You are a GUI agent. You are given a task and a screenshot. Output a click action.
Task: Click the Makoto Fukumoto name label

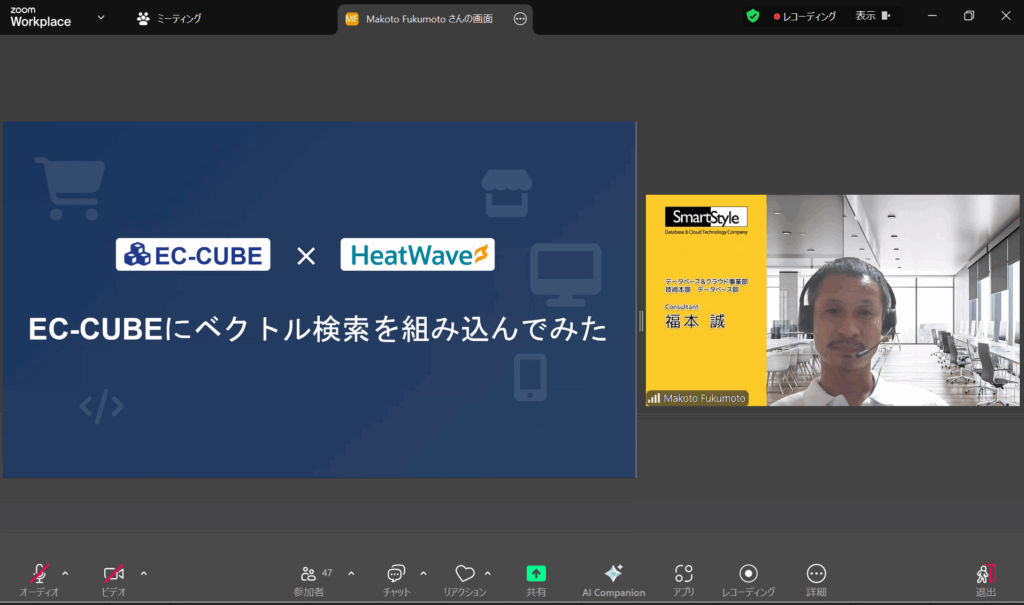pos(697,398)
